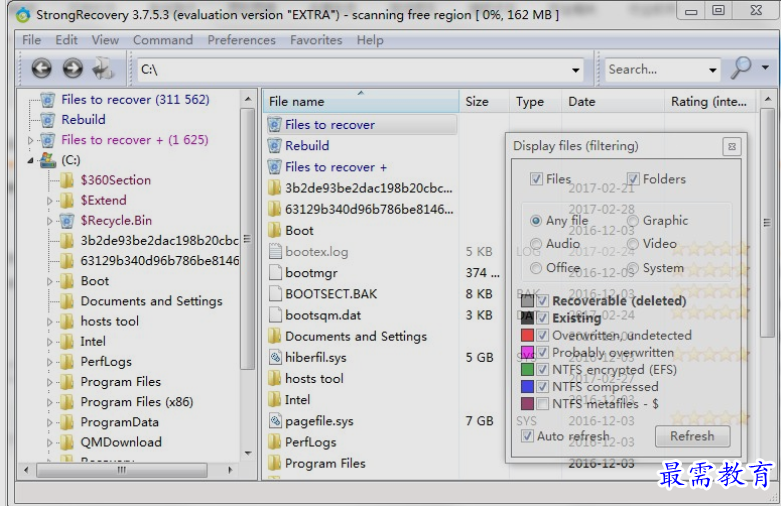
Task: Start search with the magnifier icon
Action: click(741, 67)
